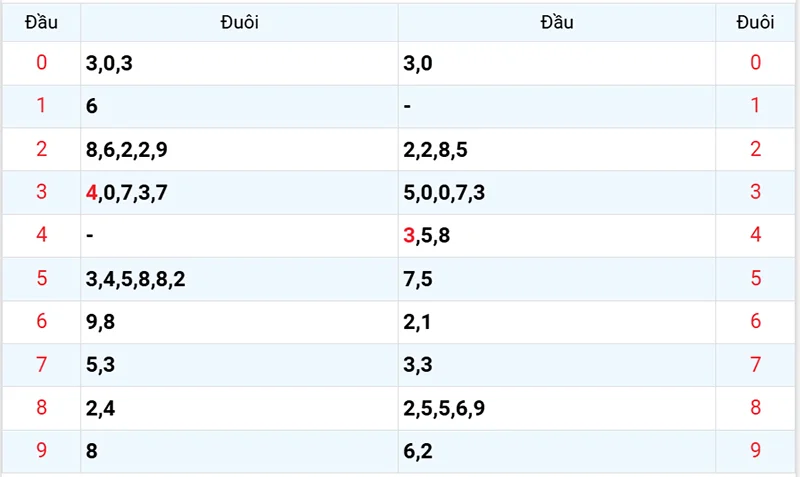The width and height of the screenshot is (800, 477).
Task: Click the 5,3 cell
Action: tap(101, 365)
